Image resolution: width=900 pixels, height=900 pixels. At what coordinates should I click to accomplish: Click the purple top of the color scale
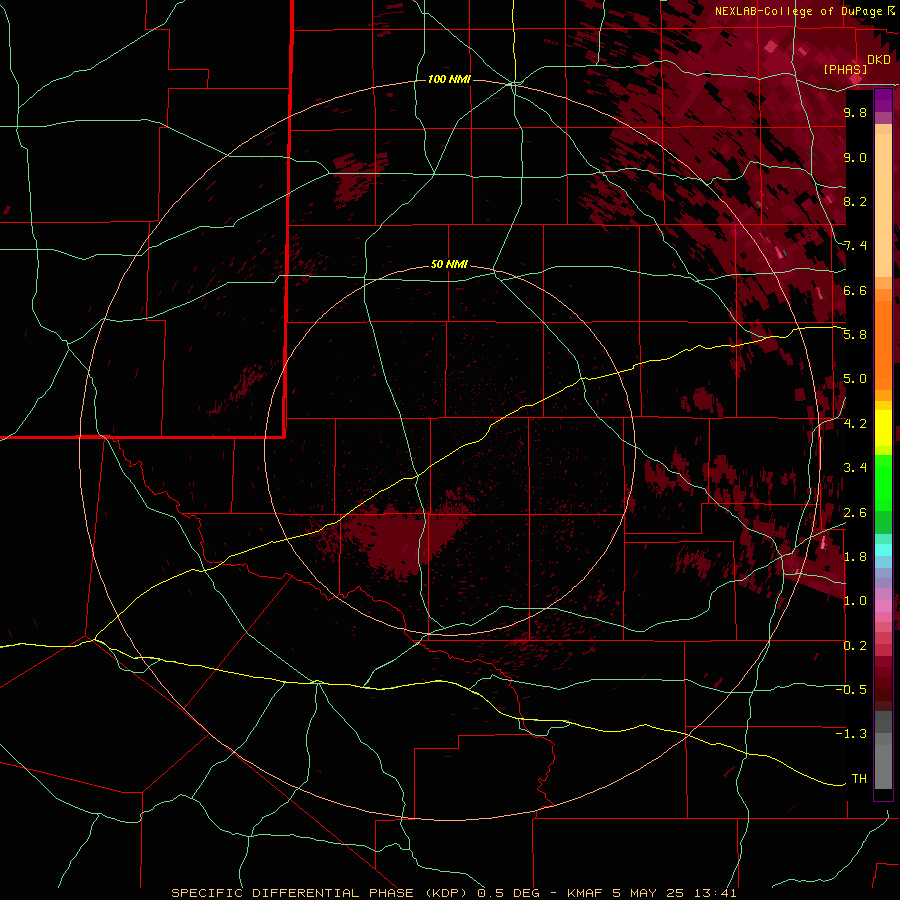(x=883, y=100)
